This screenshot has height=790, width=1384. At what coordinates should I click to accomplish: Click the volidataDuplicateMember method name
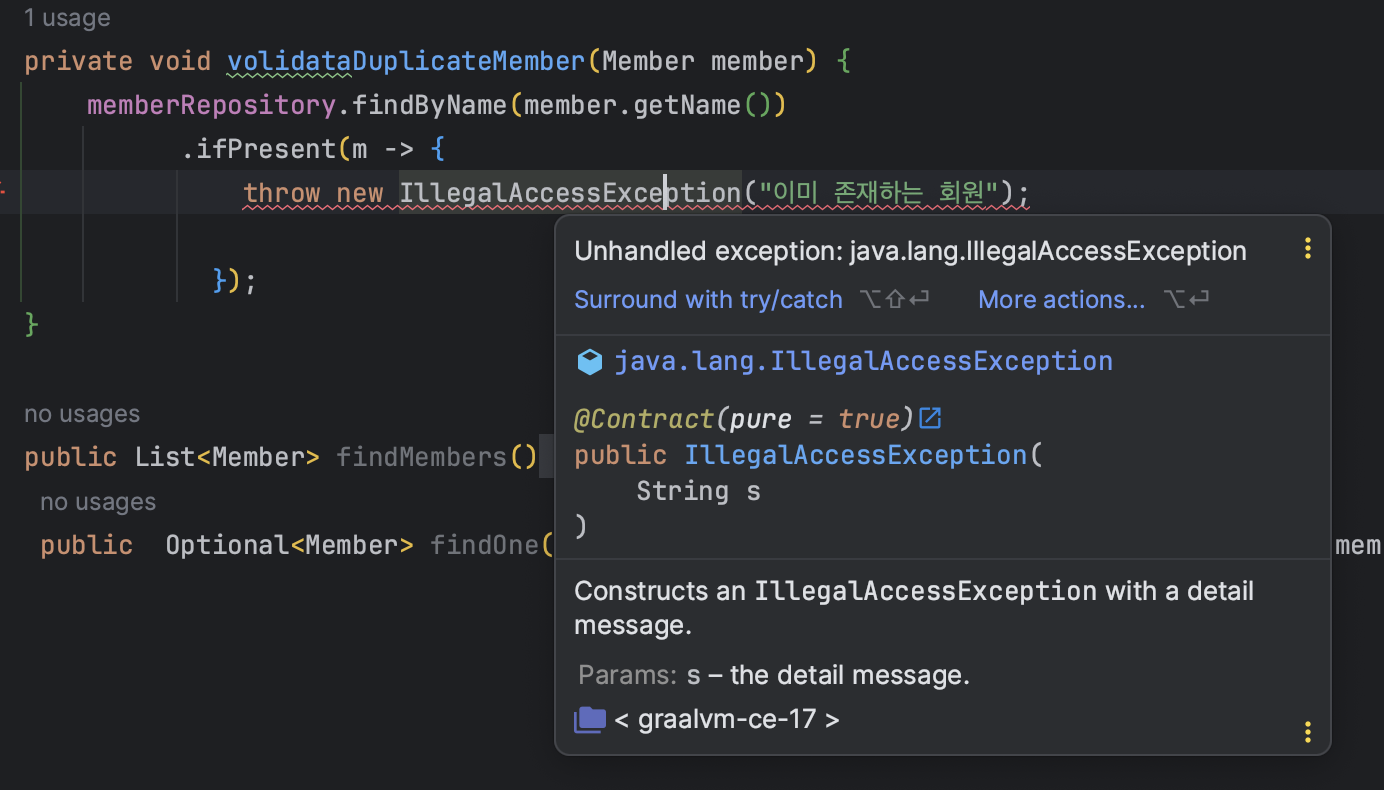tap(406, 61)
